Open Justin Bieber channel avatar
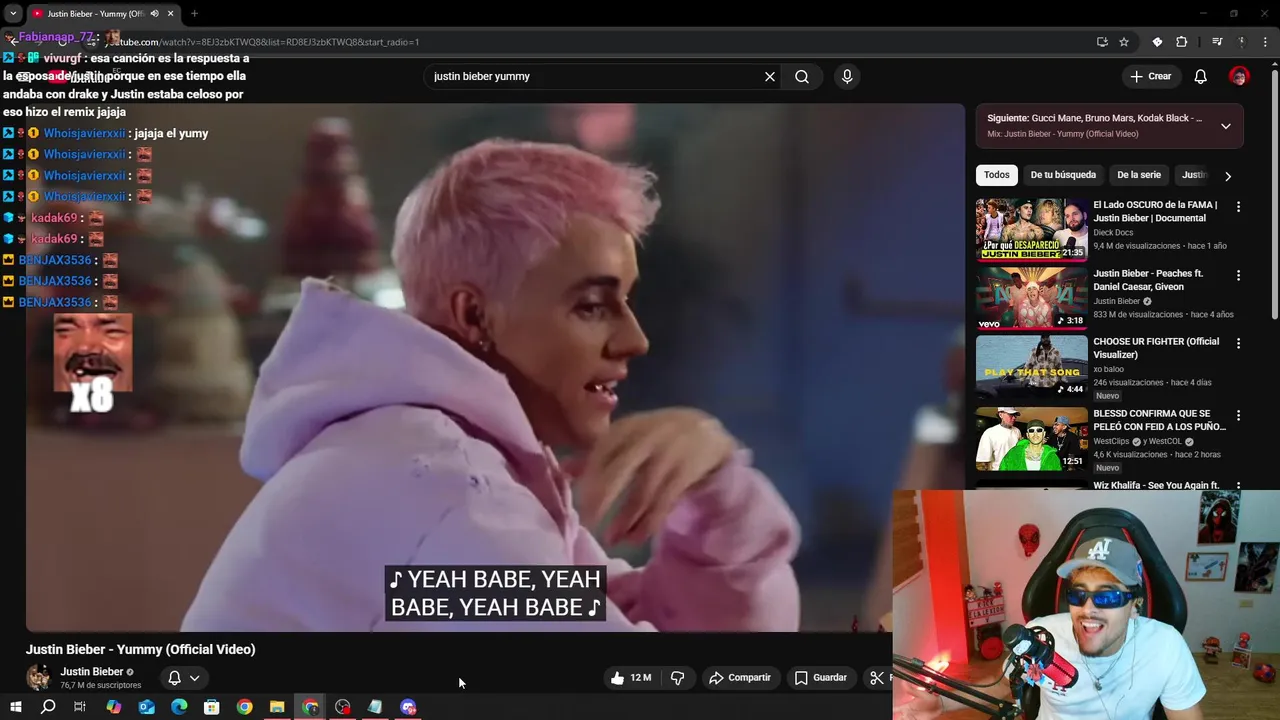 (x=39, y=678)
